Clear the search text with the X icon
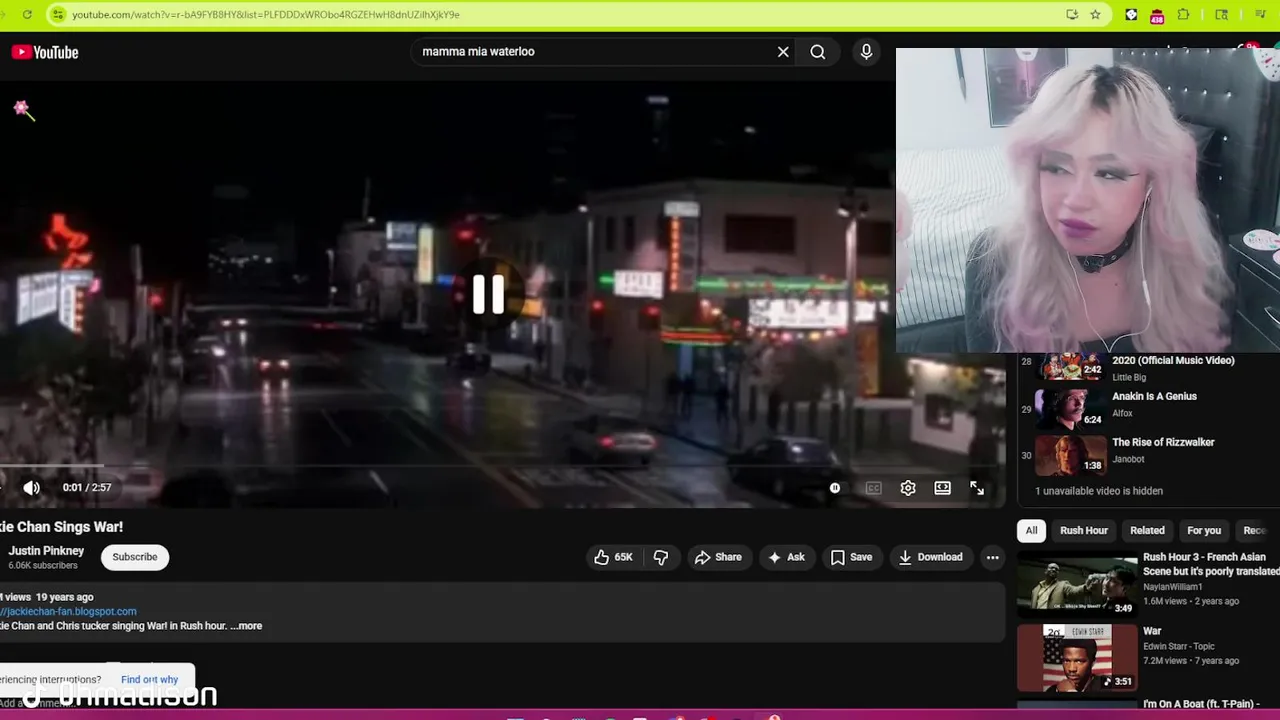The height and width of the screenshot is (720, 1280). (x=783, y=52)
